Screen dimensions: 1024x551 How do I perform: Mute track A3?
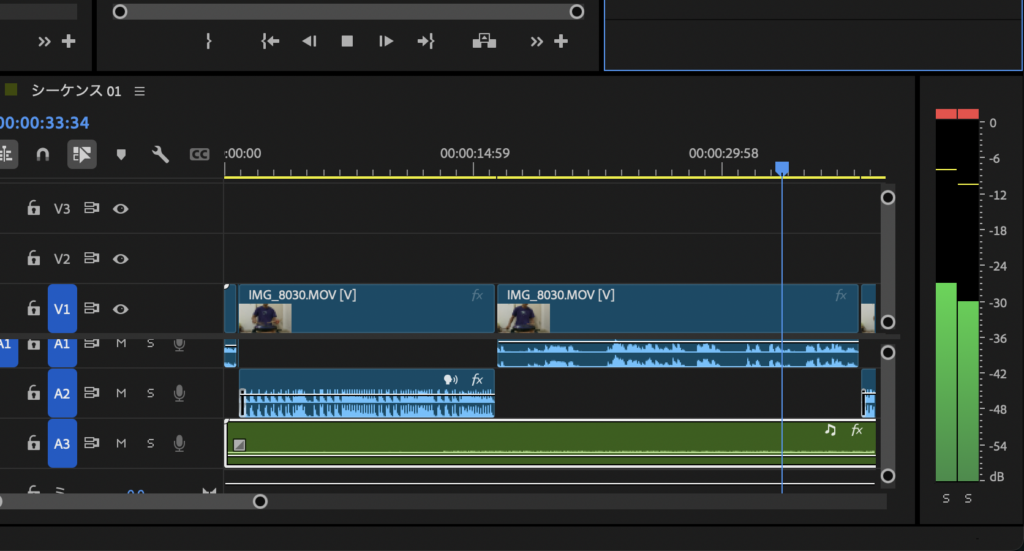click(x=121, y=443)
